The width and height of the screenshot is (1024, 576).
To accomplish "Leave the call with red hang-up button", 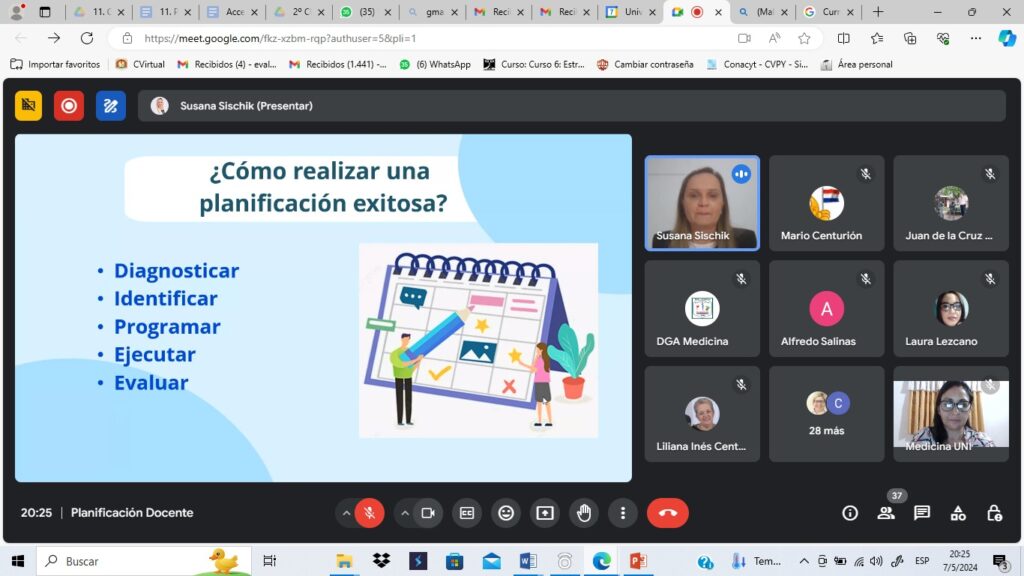I will point(668,513).
